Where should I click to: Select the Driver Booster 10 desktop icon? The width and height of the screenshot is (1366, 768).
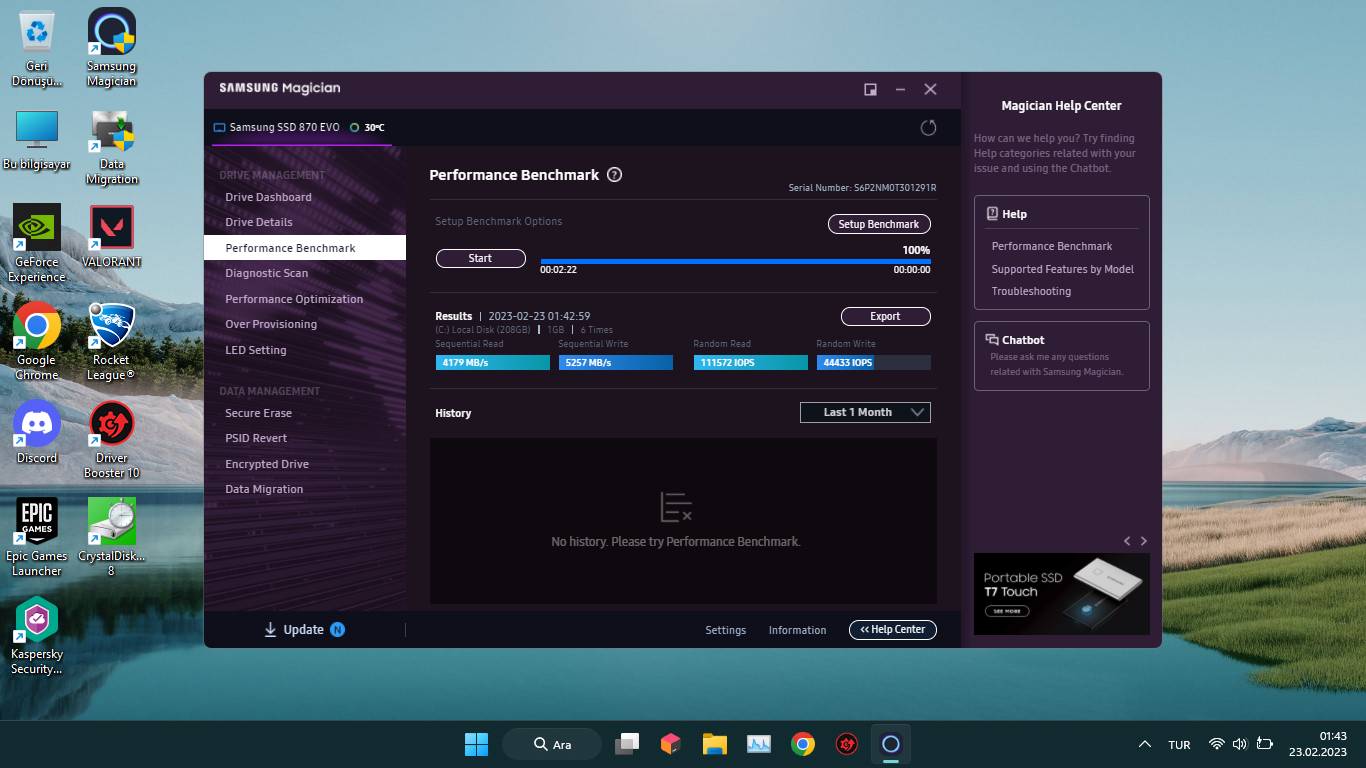[112, 440]
